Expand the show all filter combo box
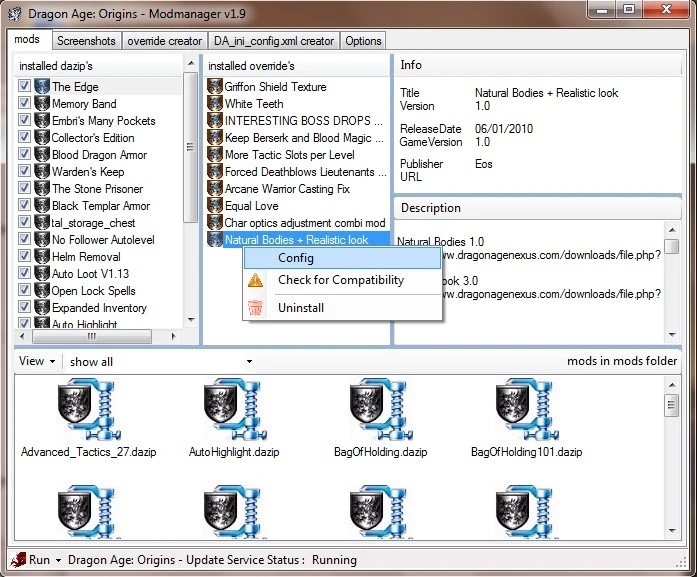697x577 pixels. coord(161,362)
